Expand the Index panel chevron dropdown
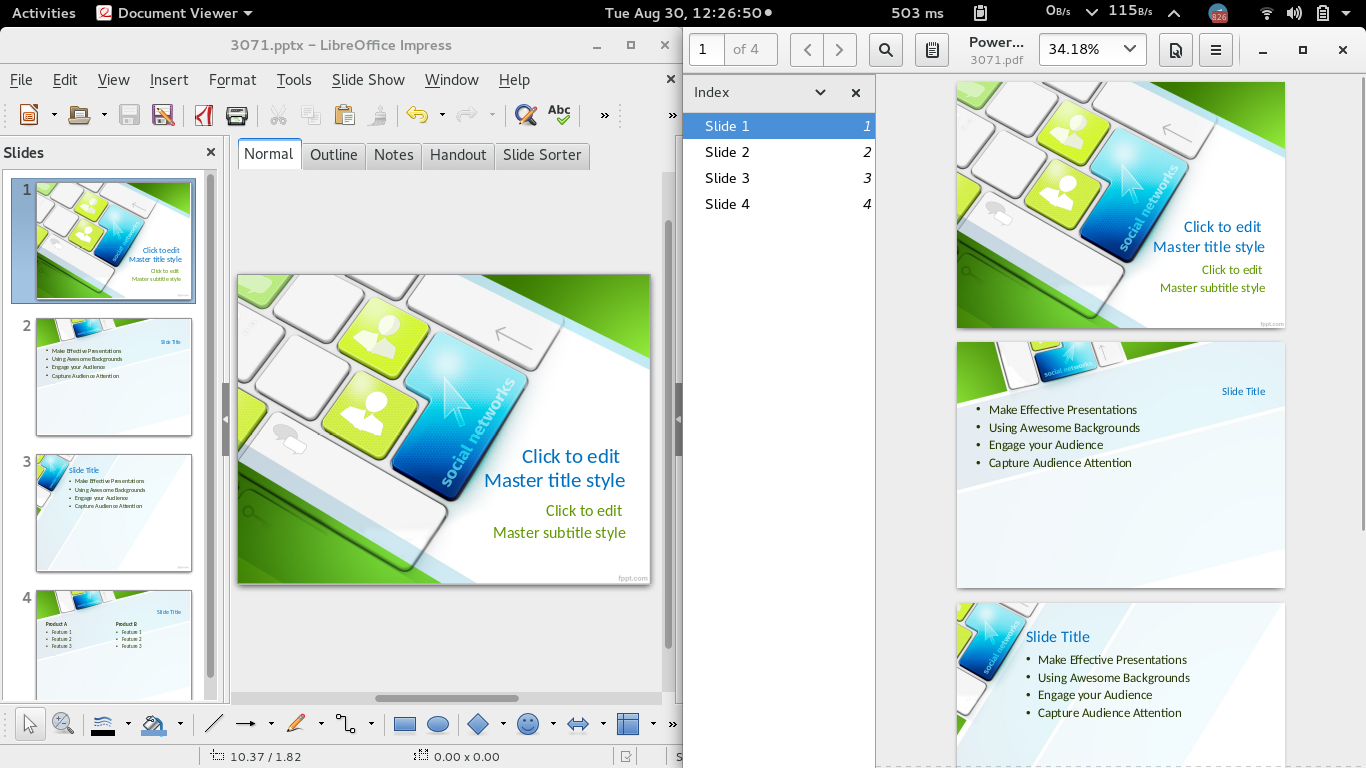 (x=820, y=92)
